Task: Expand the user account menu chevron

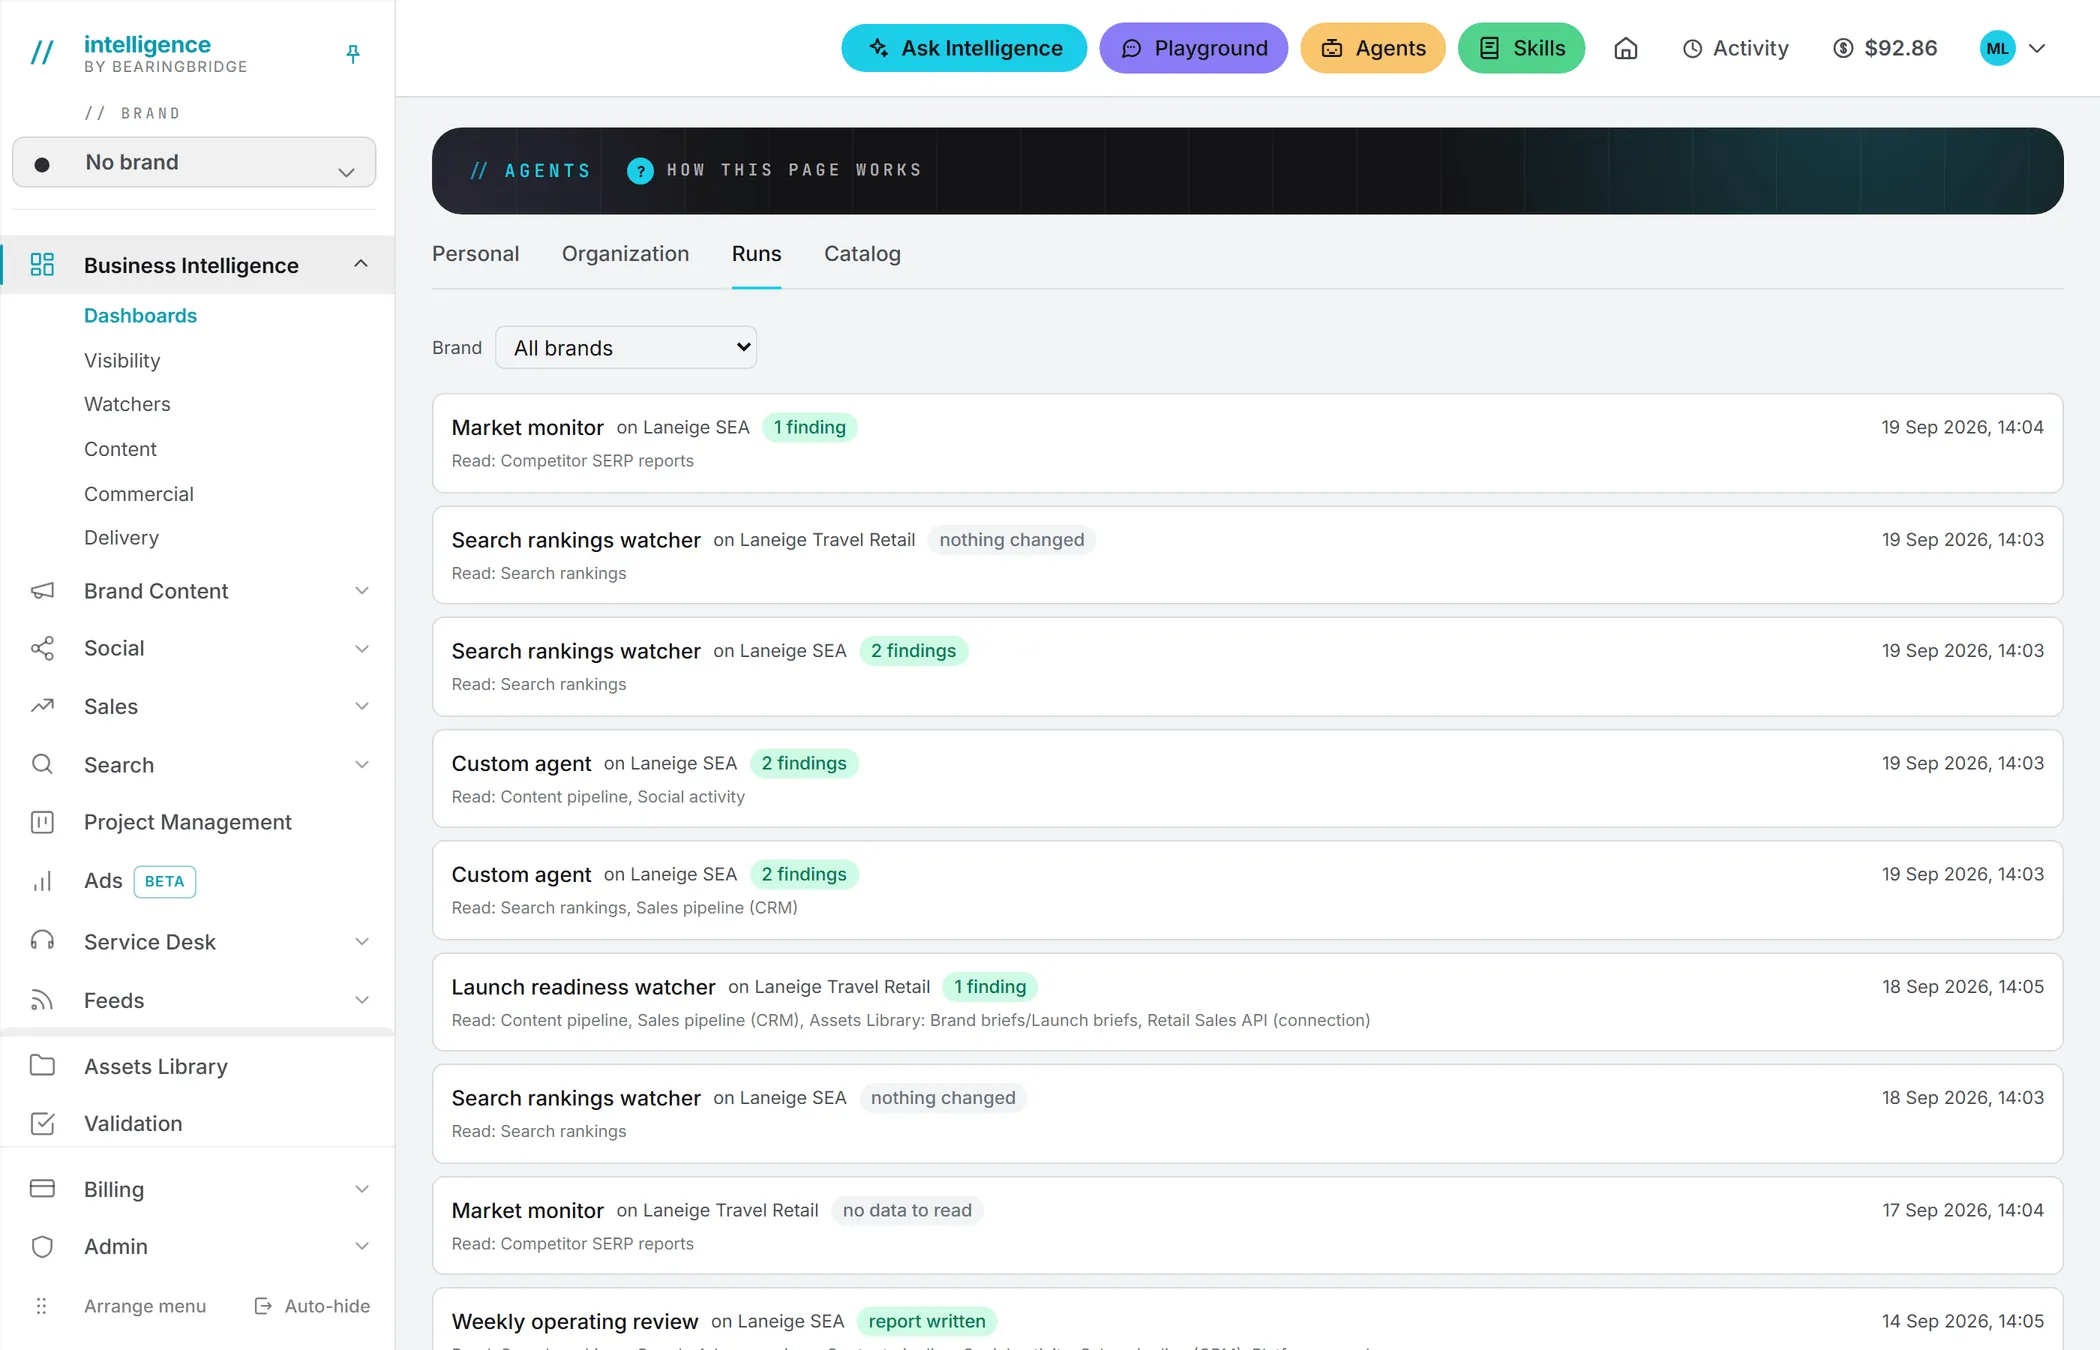Action: [x=2037, y=48]
